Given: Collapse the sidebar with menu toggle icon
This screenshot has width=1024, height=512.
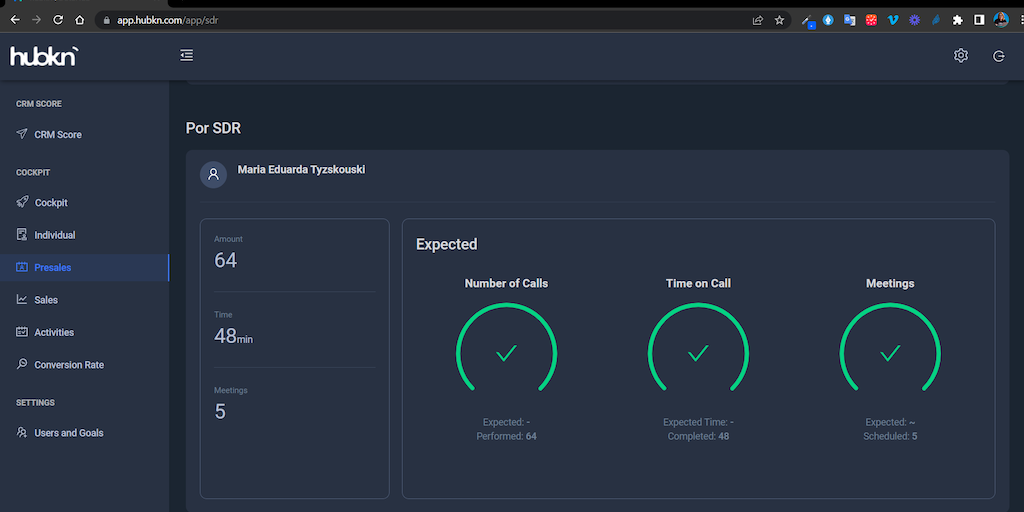Looking at the screenshot, I should click(186, 56).
